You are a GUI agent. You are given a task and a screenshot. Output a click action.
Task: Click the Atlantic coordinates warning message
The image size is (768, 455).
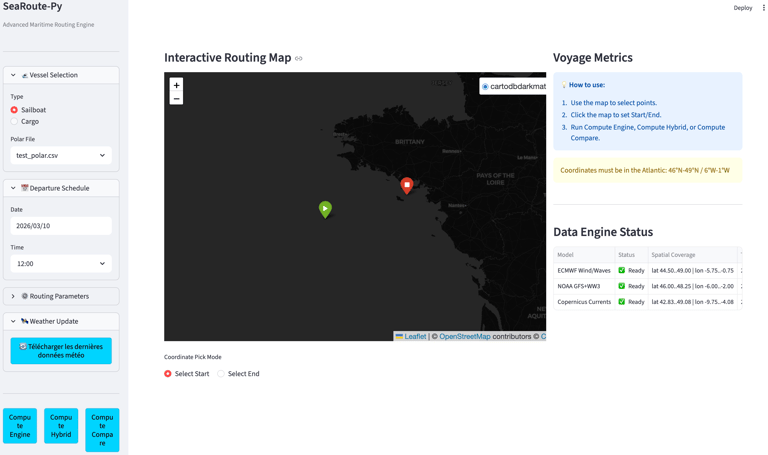pos(648,170)
